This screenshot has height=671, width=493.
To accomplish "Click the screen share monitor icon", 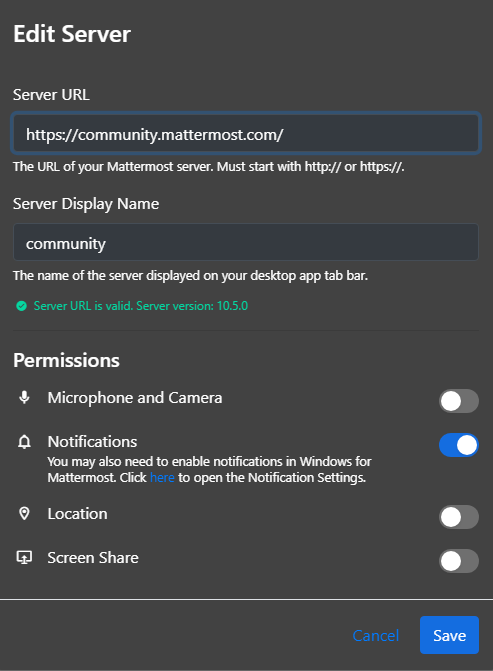I will 24,558.
